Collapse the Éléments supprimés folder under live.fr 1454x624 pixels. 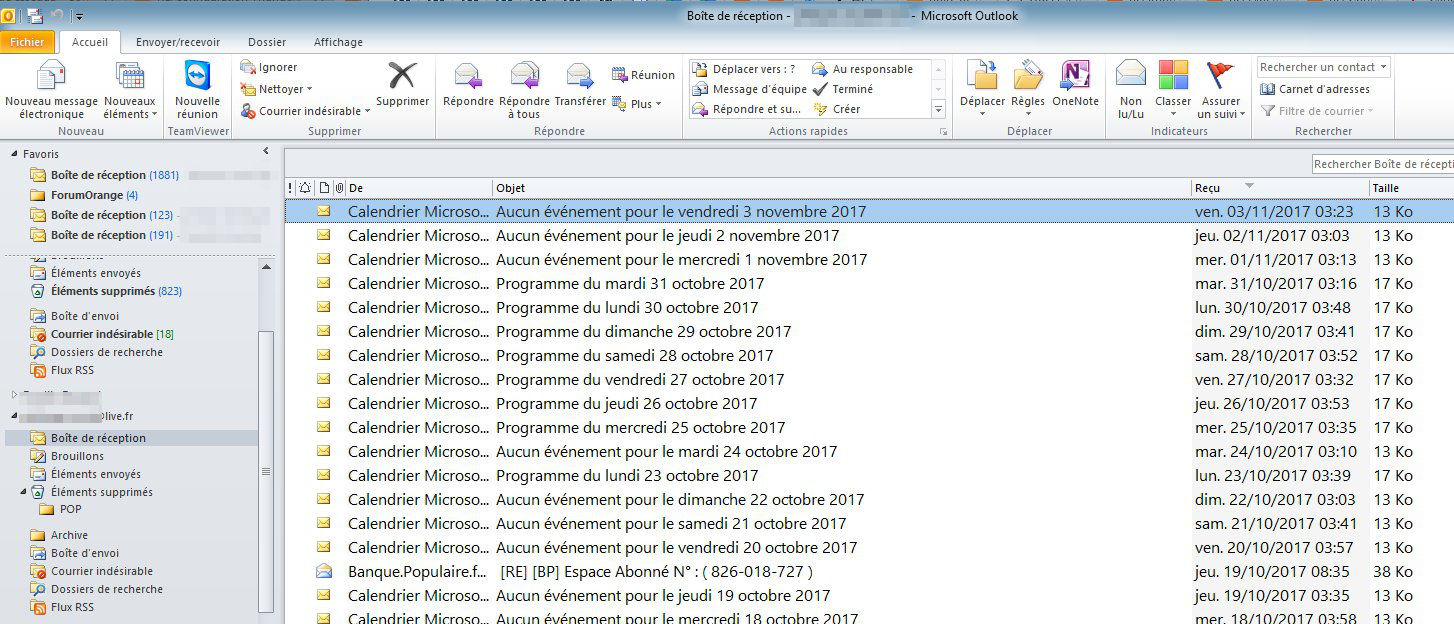pos(23,492)
